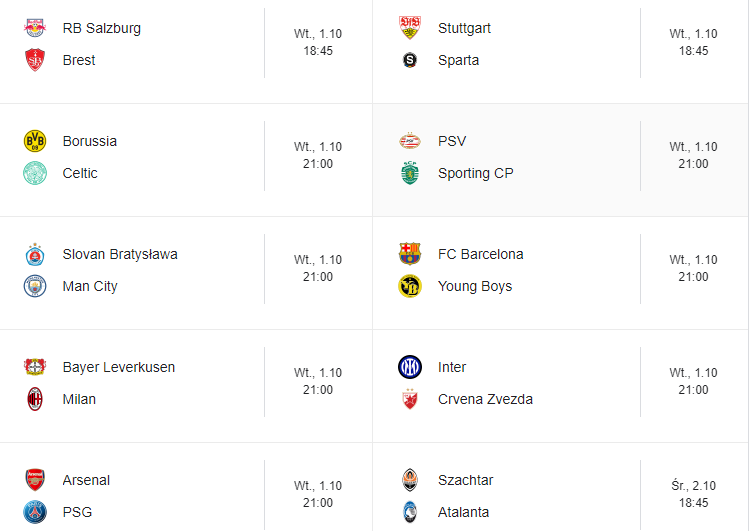
Task: Click the Atalanta team name
Action: click(x=463, y=512)
